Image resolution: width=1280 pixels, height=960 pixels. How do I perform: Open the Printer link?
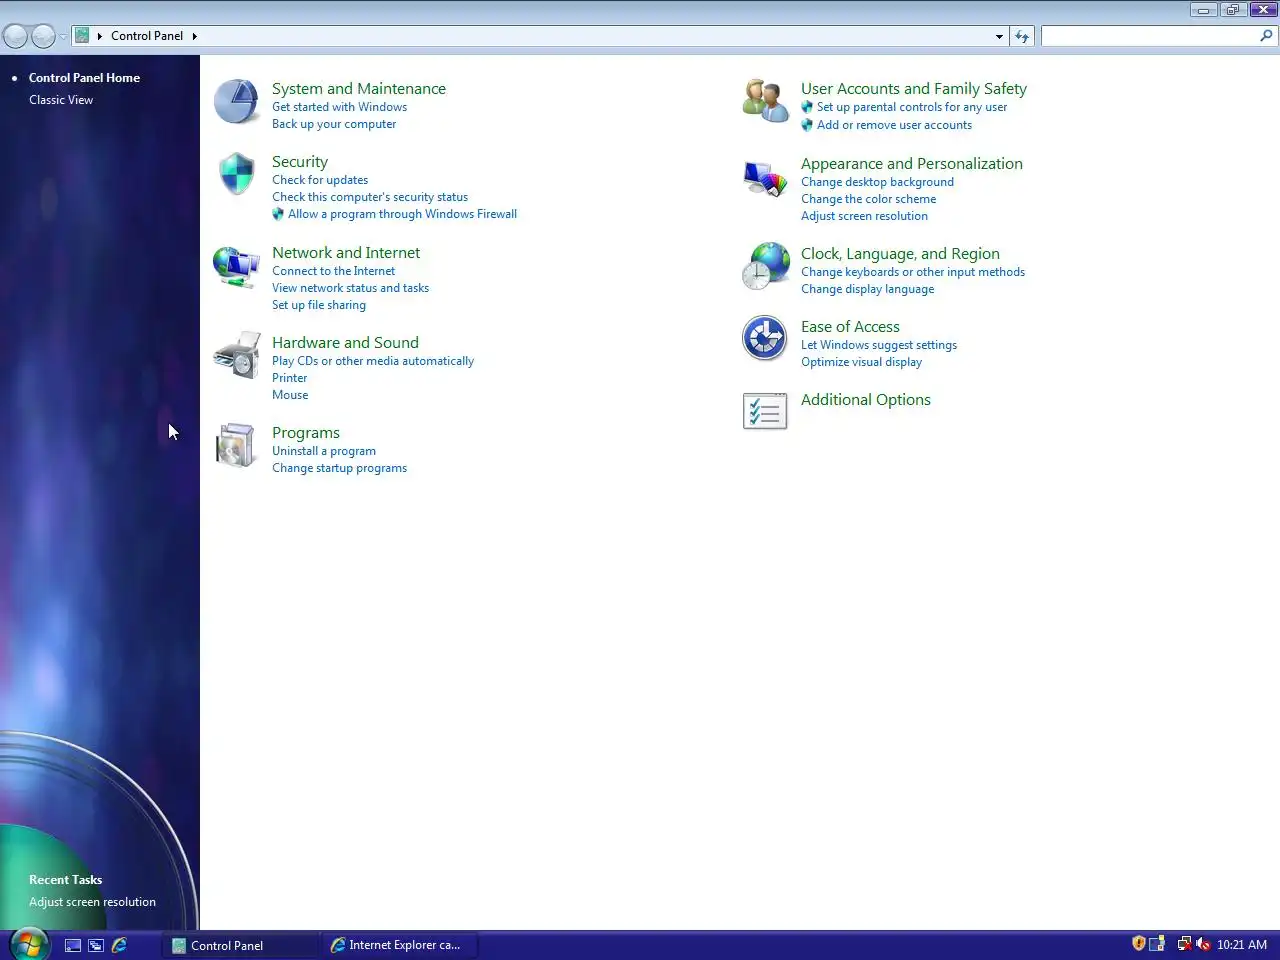coord(290,378)
